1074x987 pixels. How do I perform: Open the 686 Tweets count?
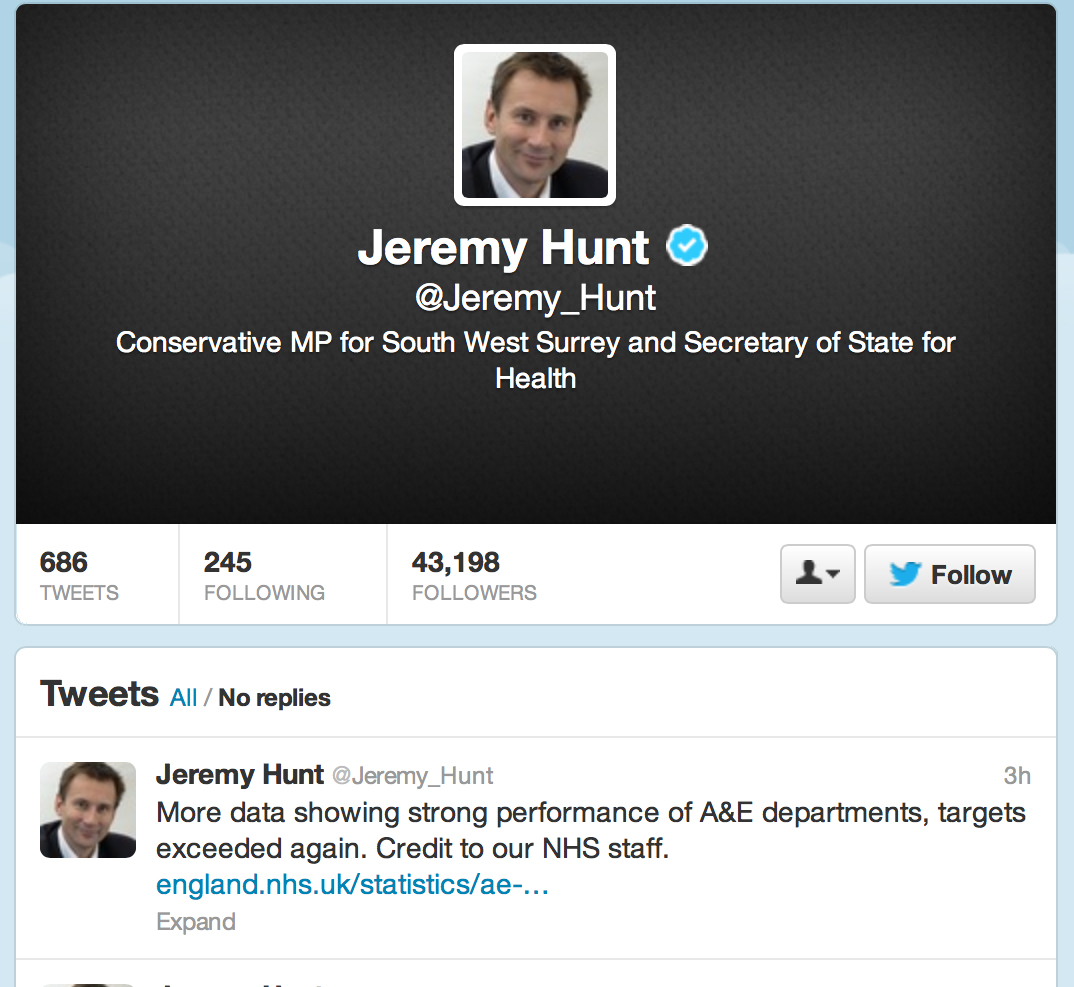(x=79, y=576)
